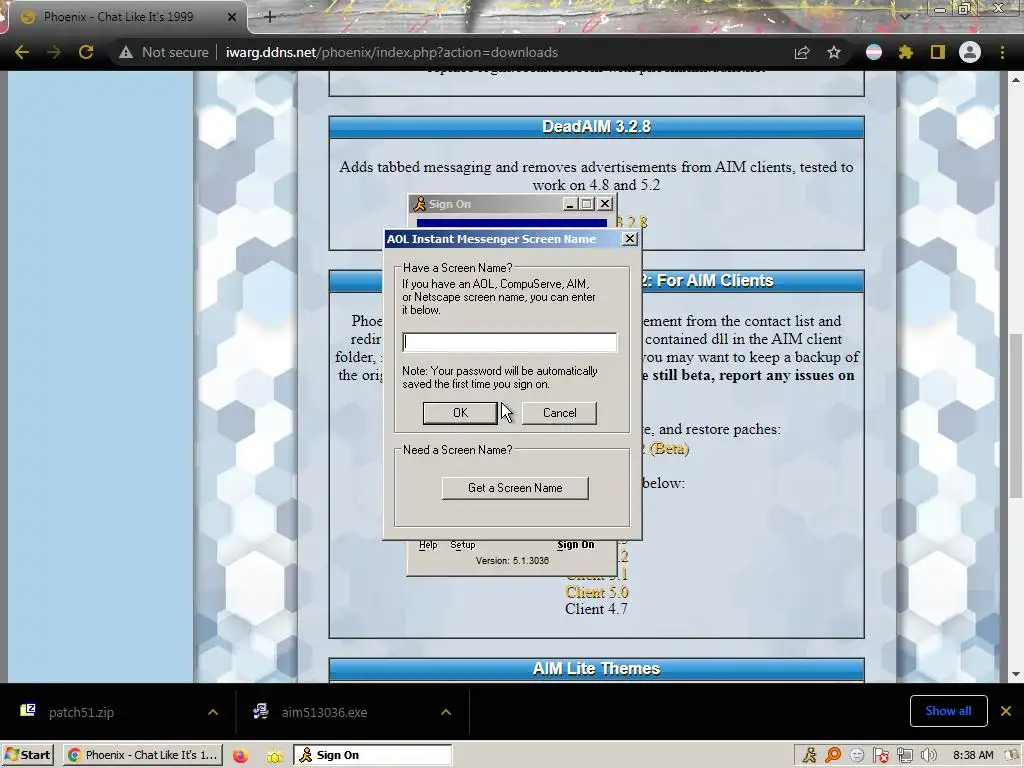Open the Windows Start menu
The image size is (1024, 768).
(x=27, y=755)
